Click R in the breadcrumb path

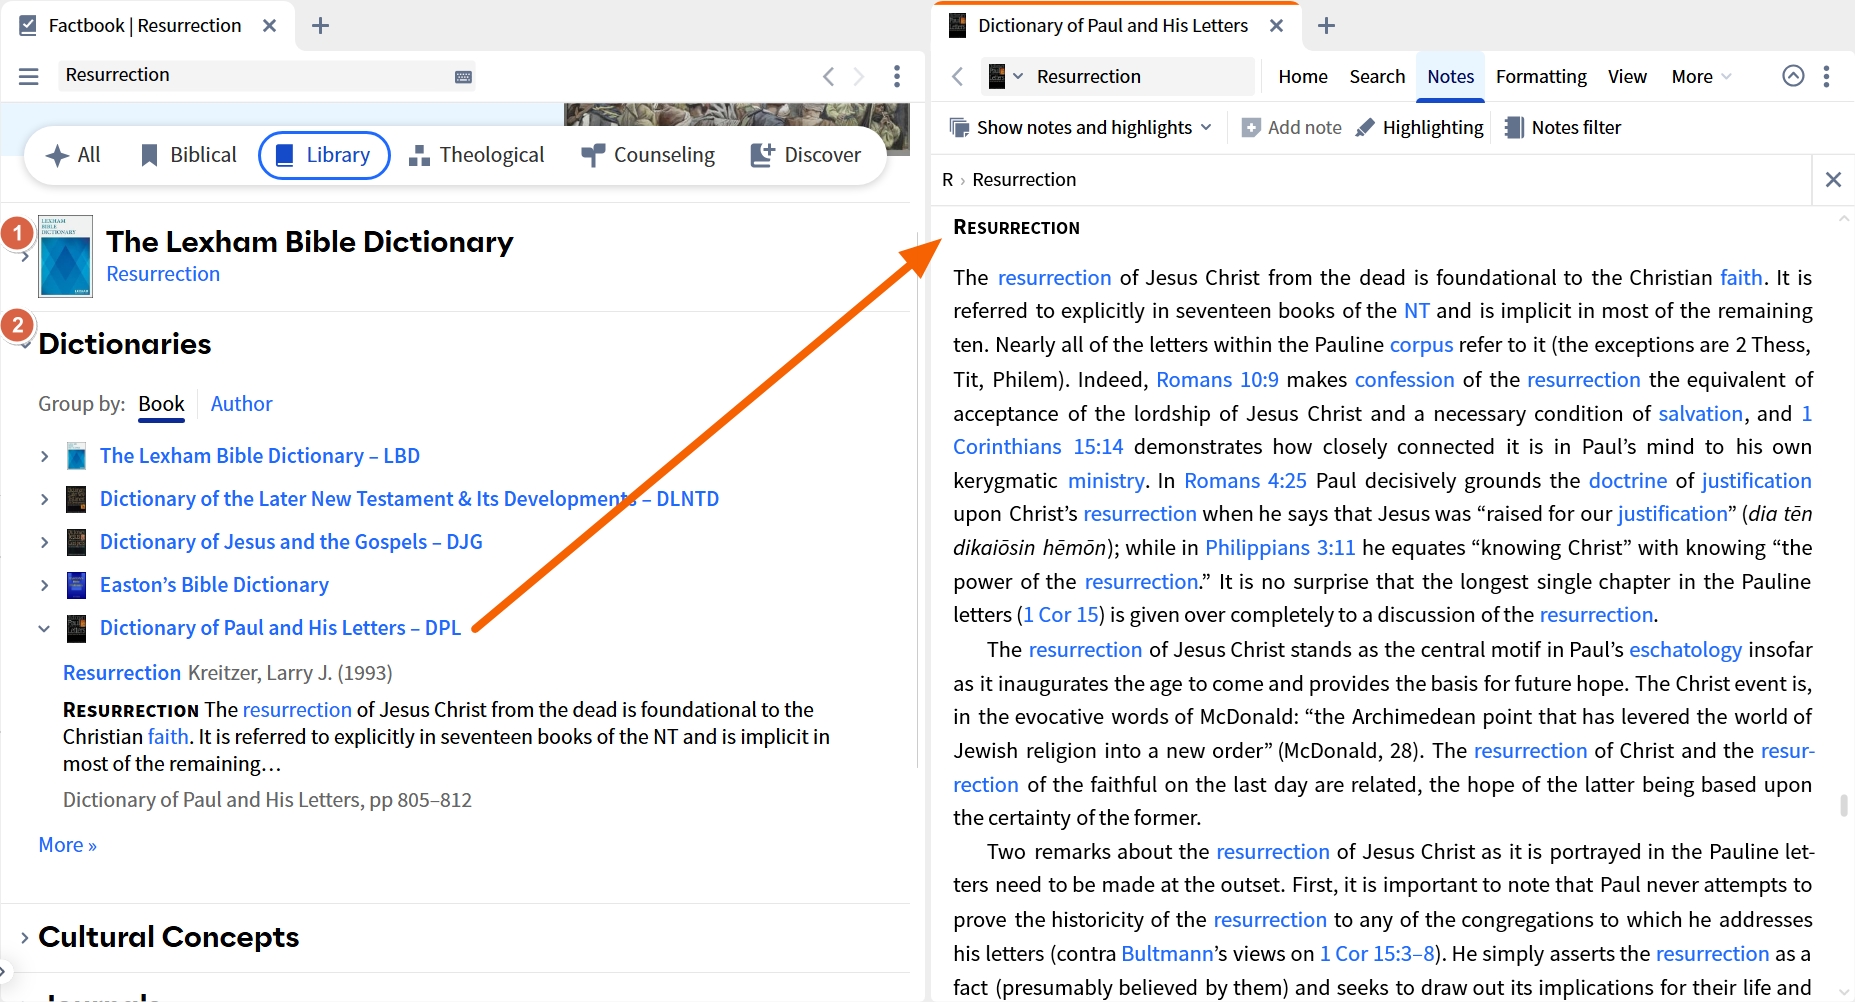coord(947,180)
